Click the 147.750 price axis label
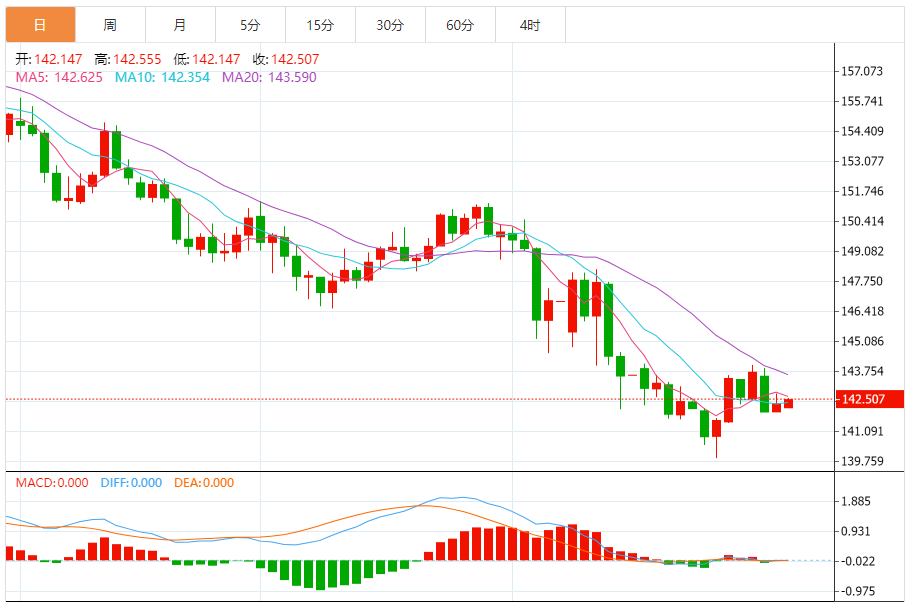 click(x=862, y=281)
